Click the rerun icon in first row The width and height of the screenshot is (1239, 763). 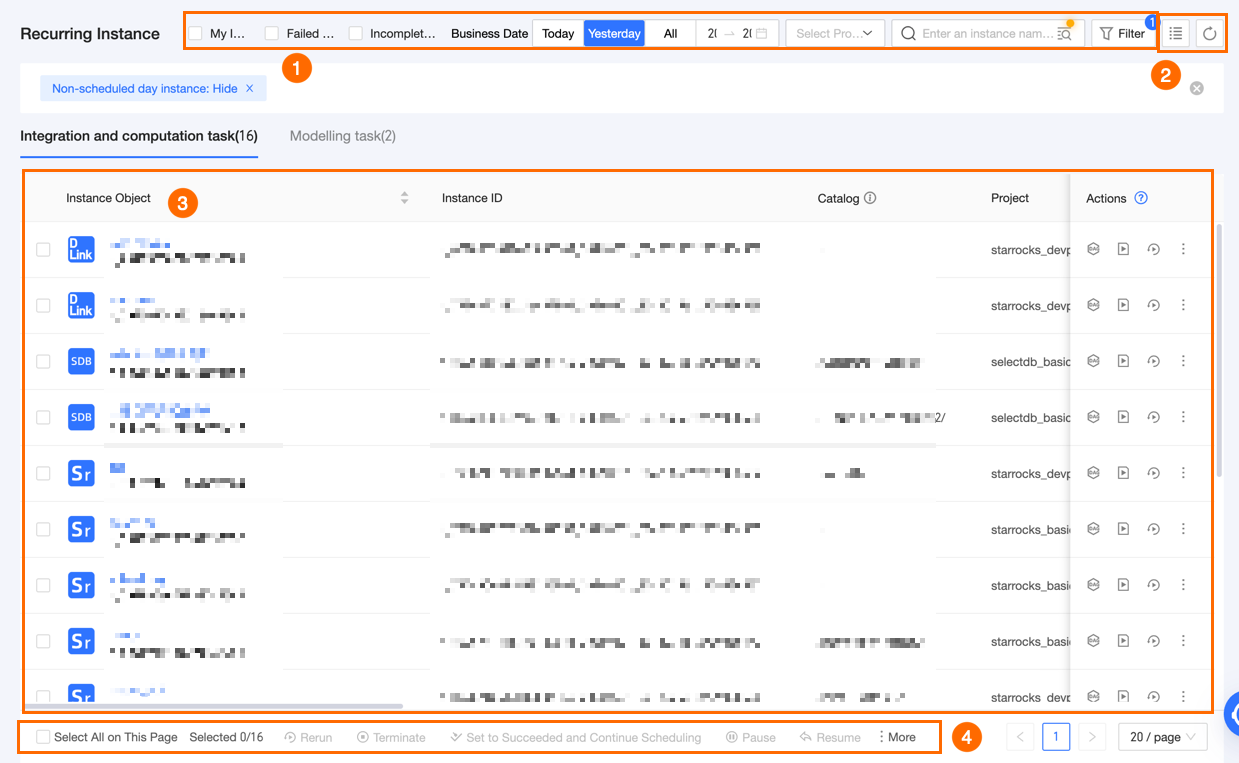click(1153, 249)
